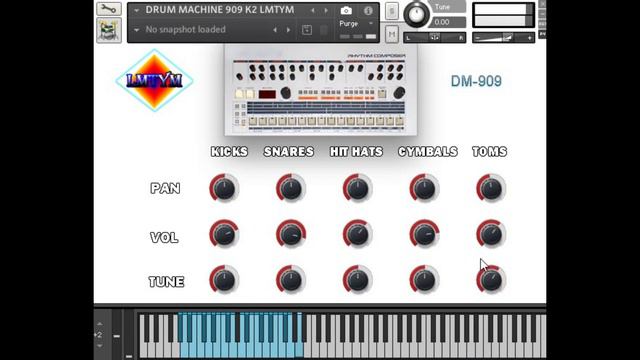Adjust the Snares PAN knob
Image resolution: width=640 pixels, height=360 pixels.
coord(291,188)
